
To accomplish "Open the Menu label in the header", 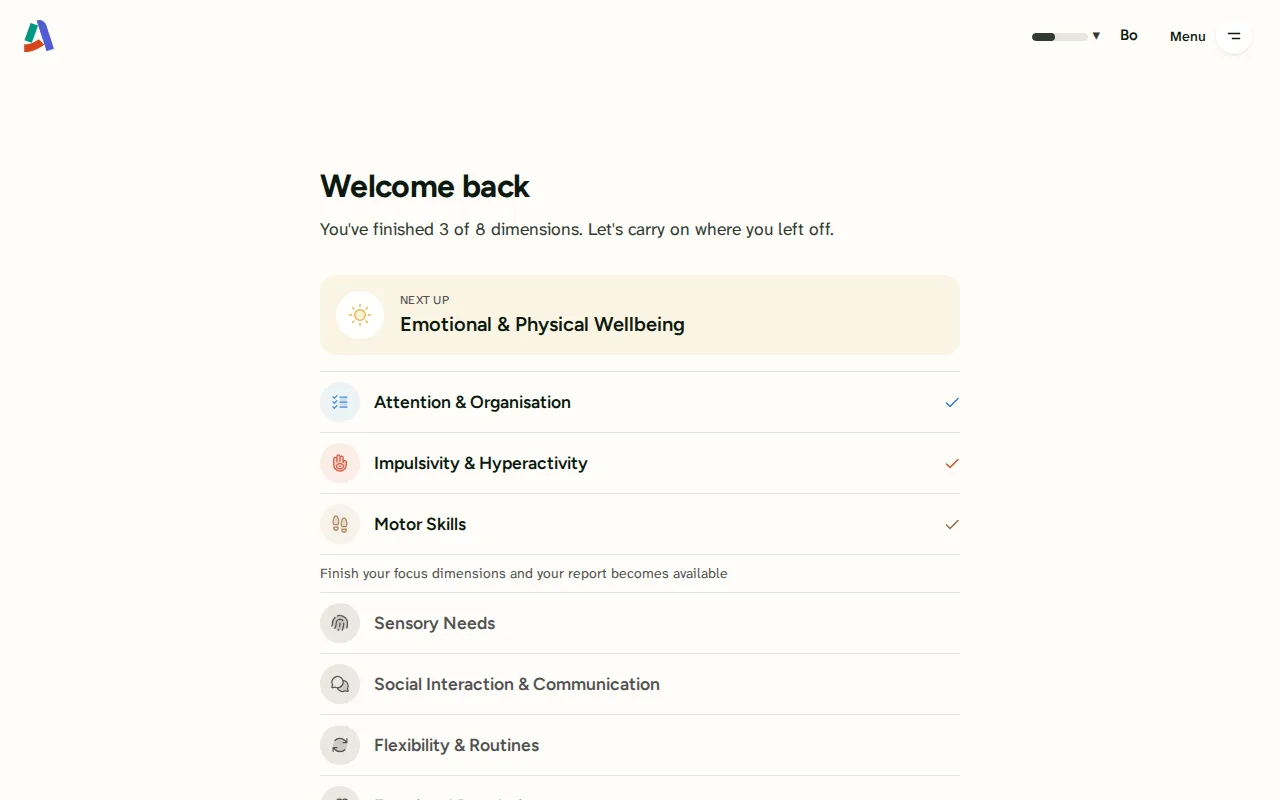I will coord(1188,36).
